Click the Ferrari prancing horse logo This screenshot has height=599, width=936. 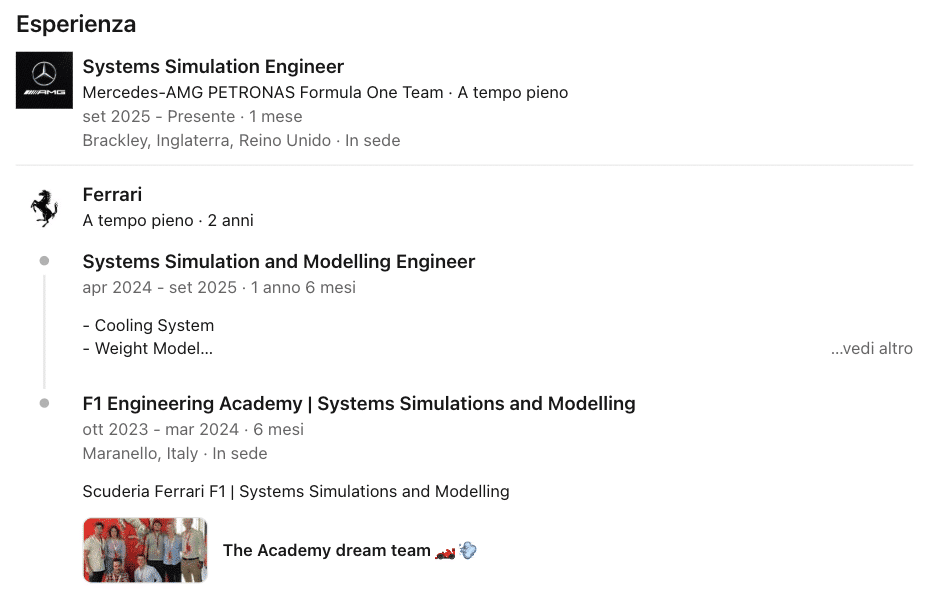click(x=44, y=207)
